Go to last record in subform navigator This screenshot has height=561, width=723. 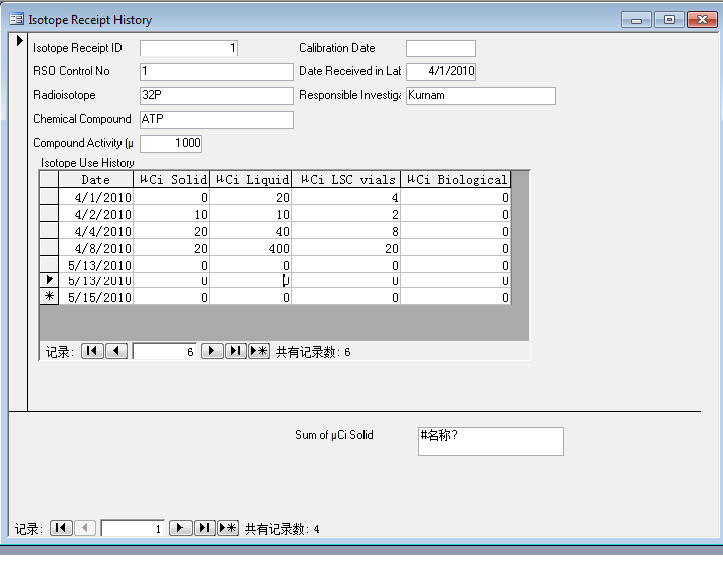(236, 351)
